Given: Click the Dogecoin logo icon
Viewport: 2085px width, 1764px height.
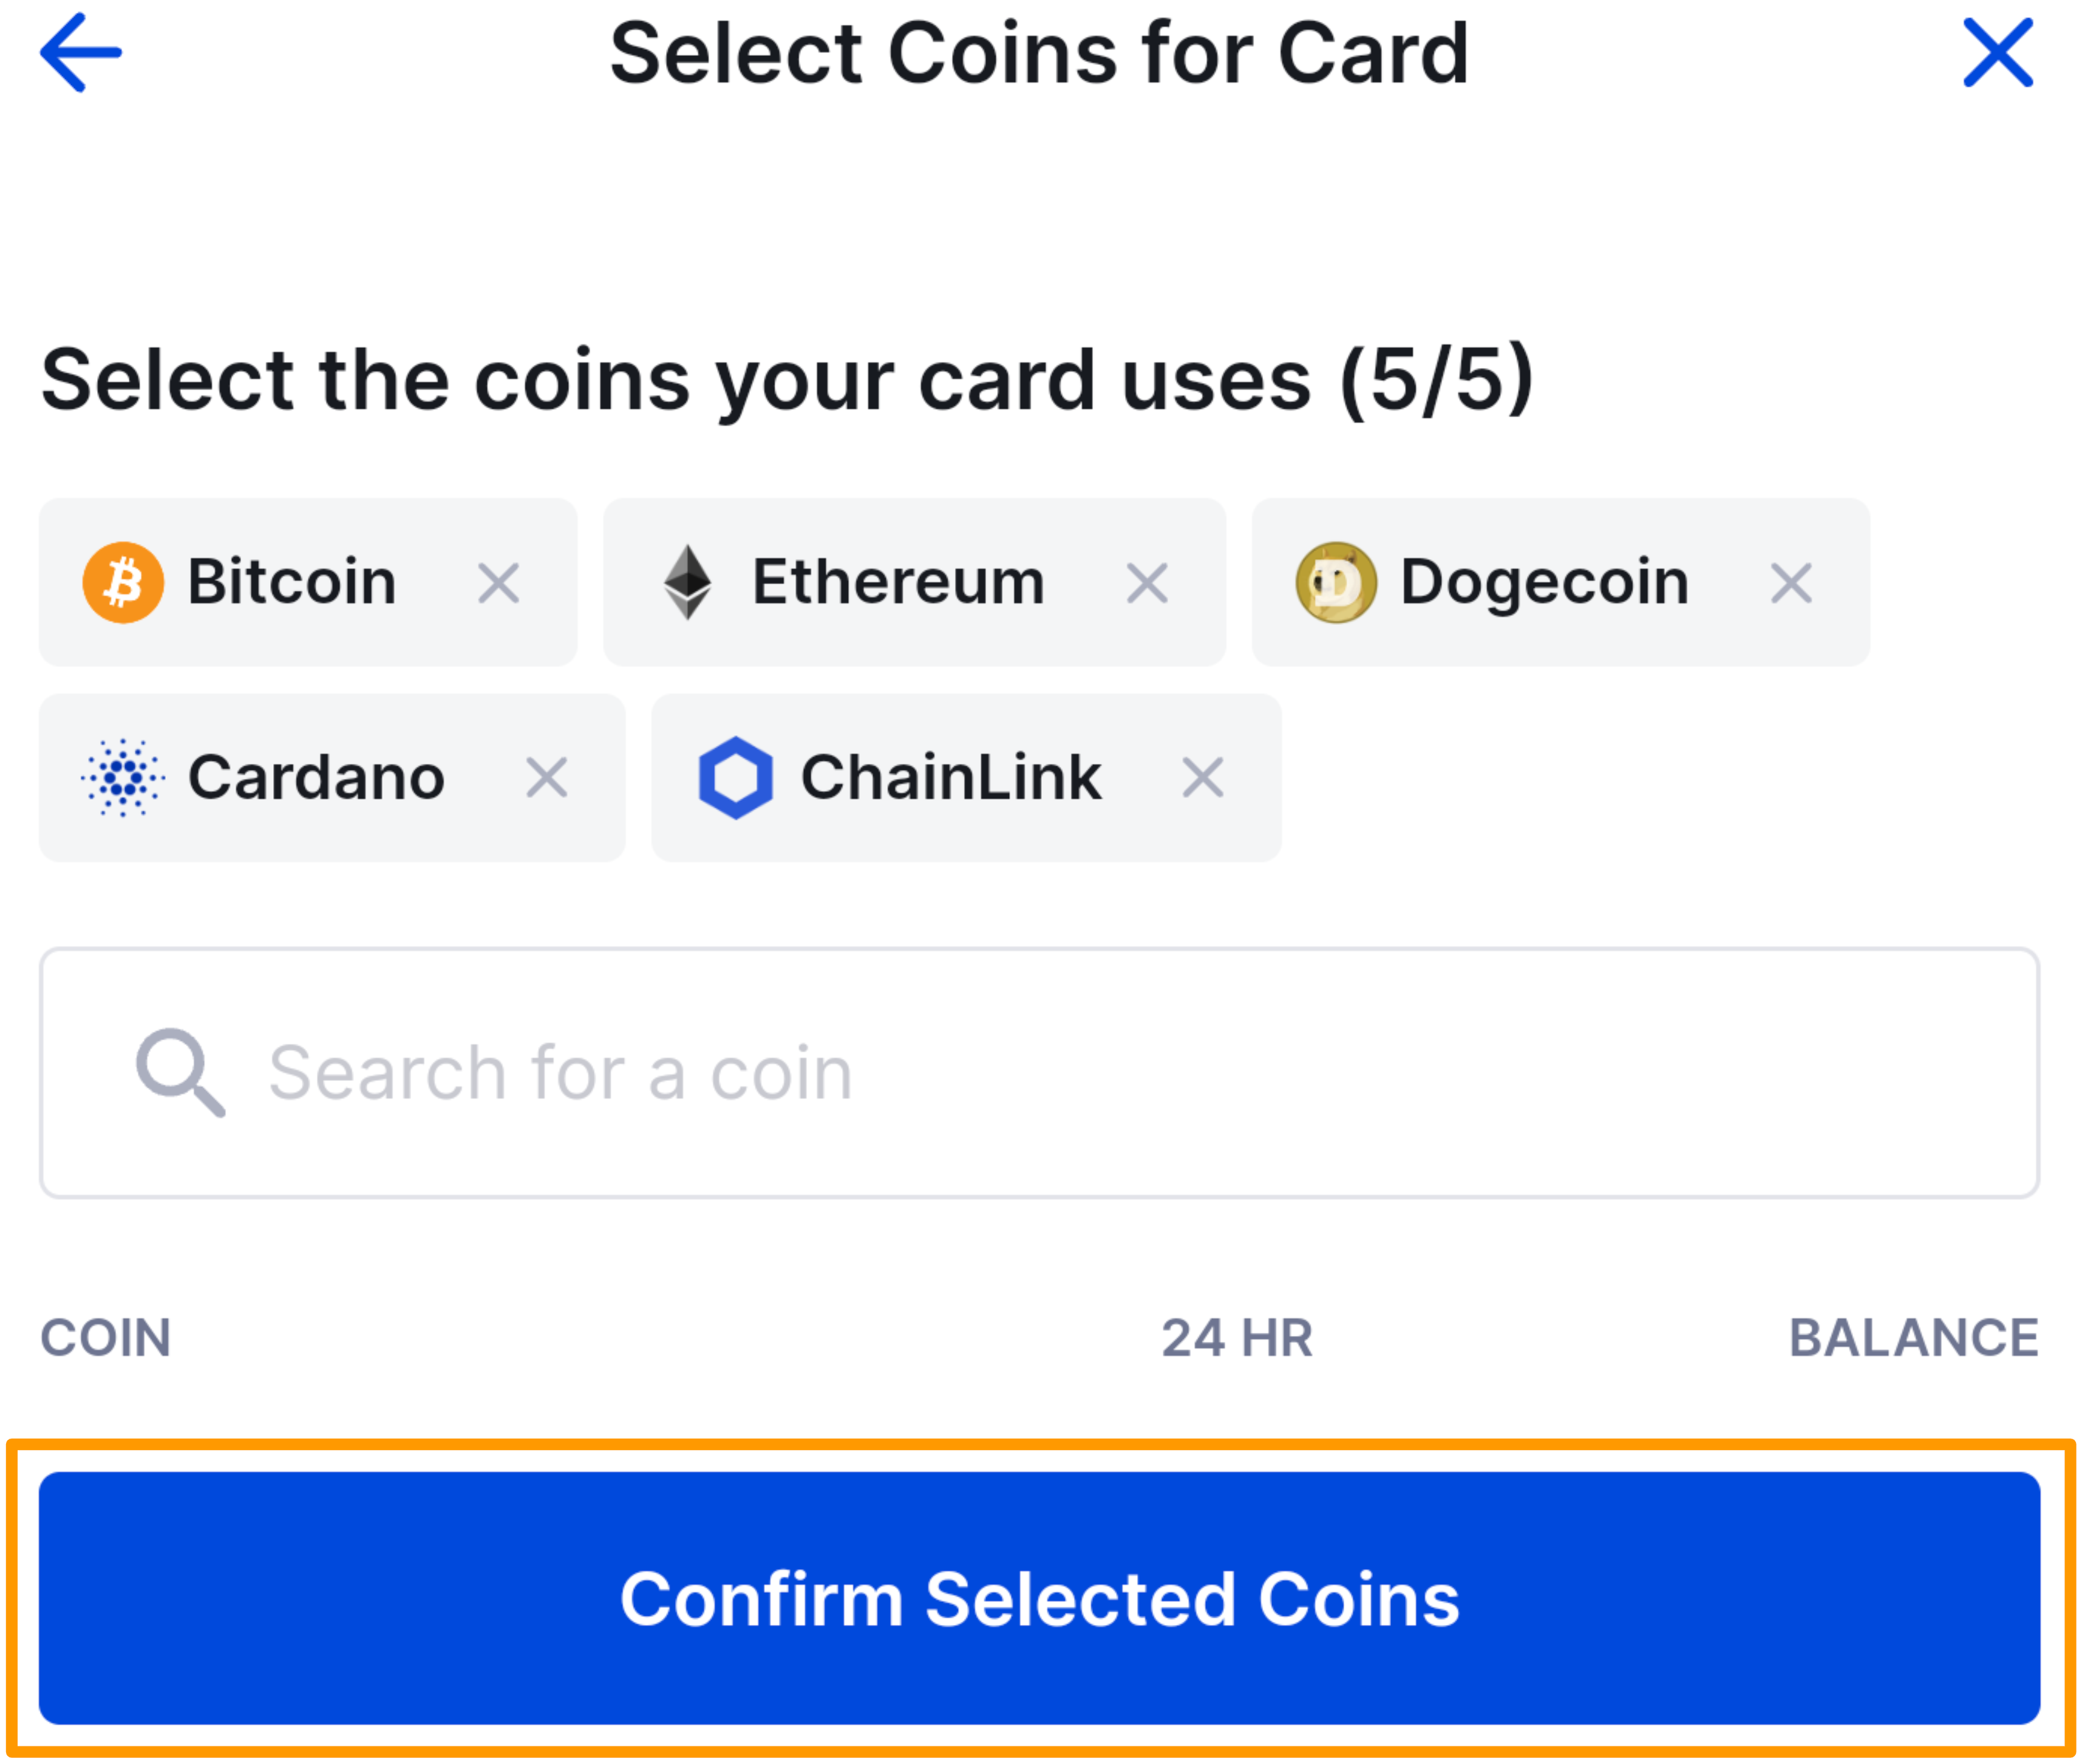Looking at the screenshot, I should [x=1335, y=583].
